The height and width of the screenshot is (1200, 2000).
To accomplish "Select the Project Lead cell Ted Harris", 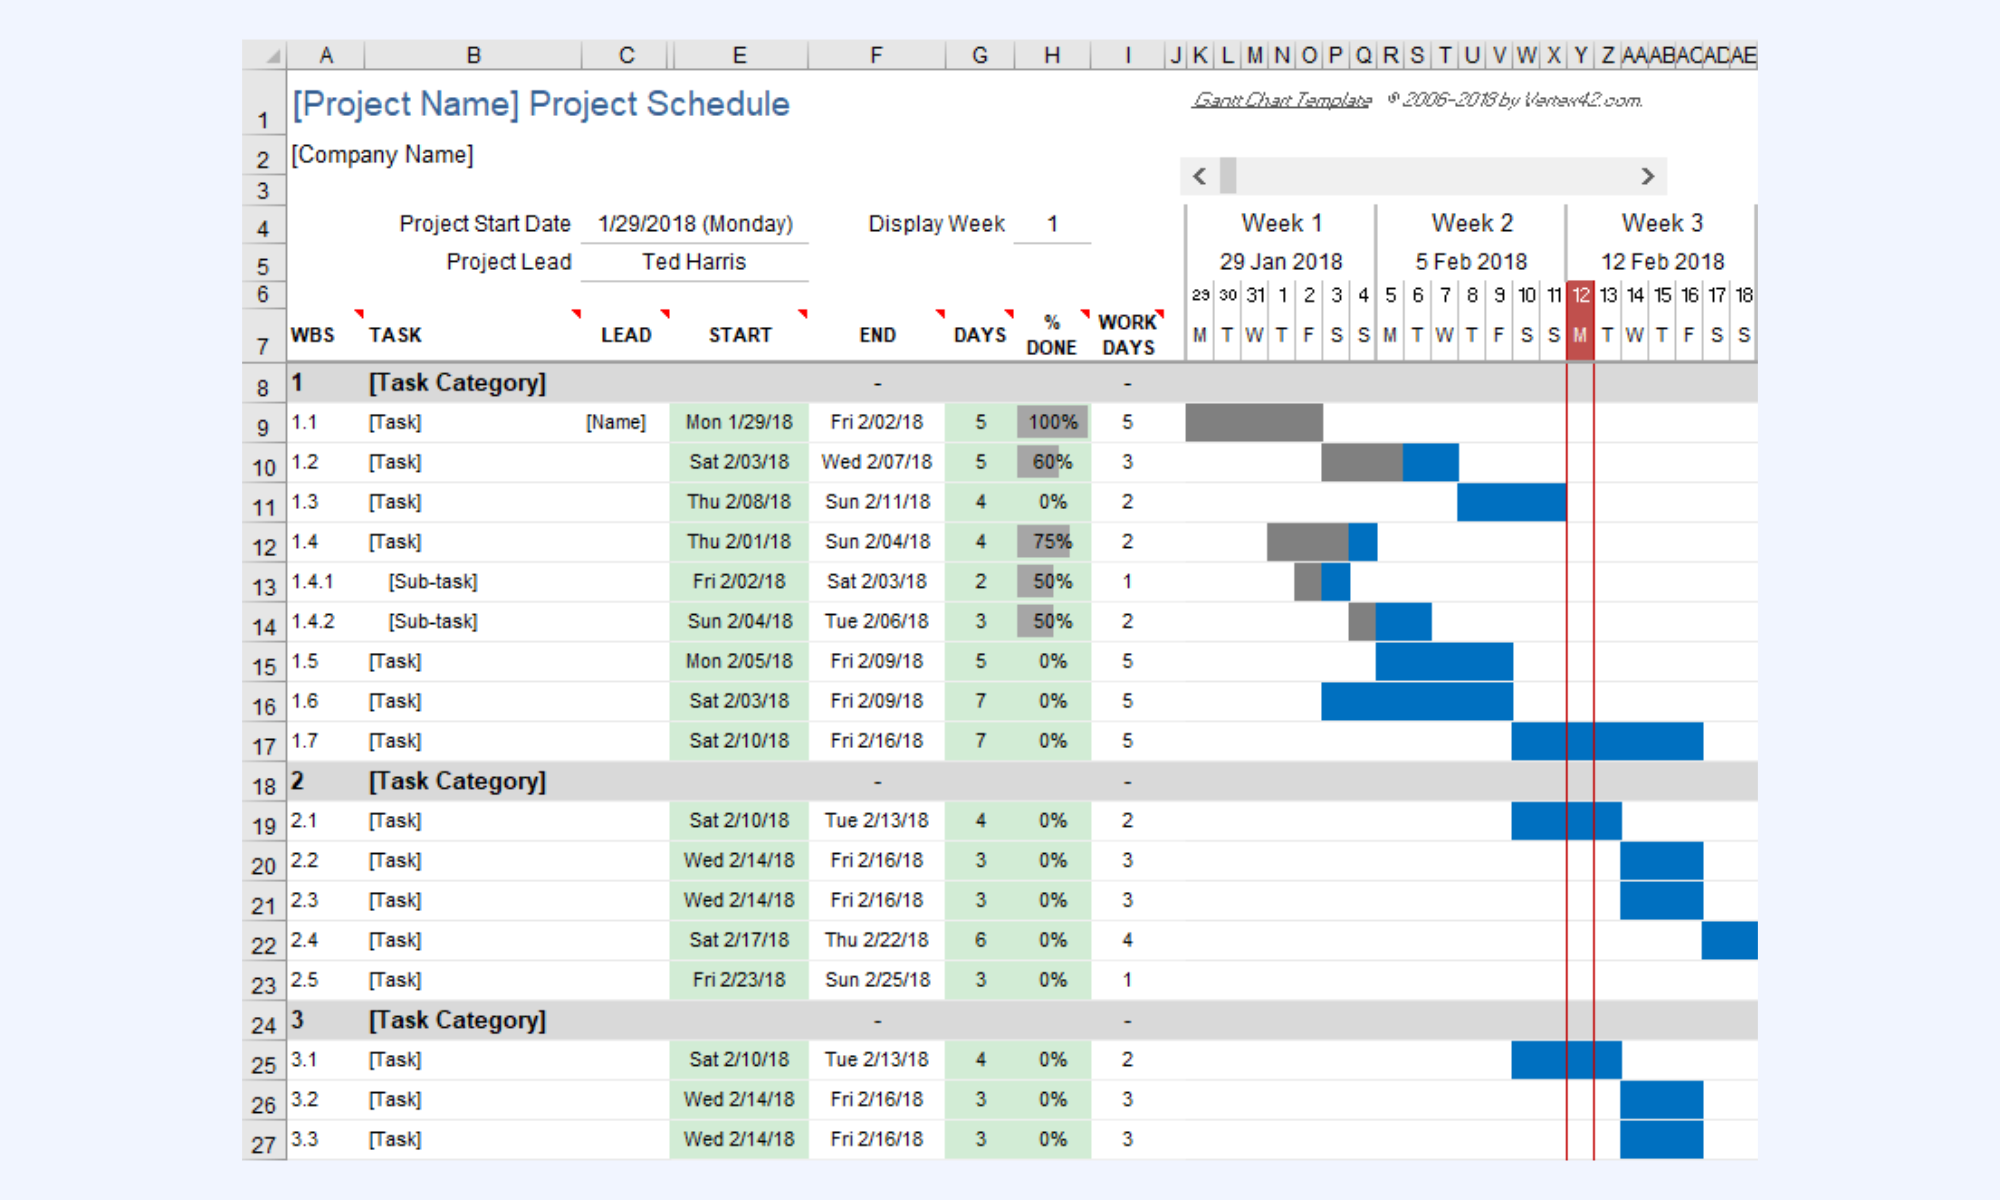I will (695, 262).
